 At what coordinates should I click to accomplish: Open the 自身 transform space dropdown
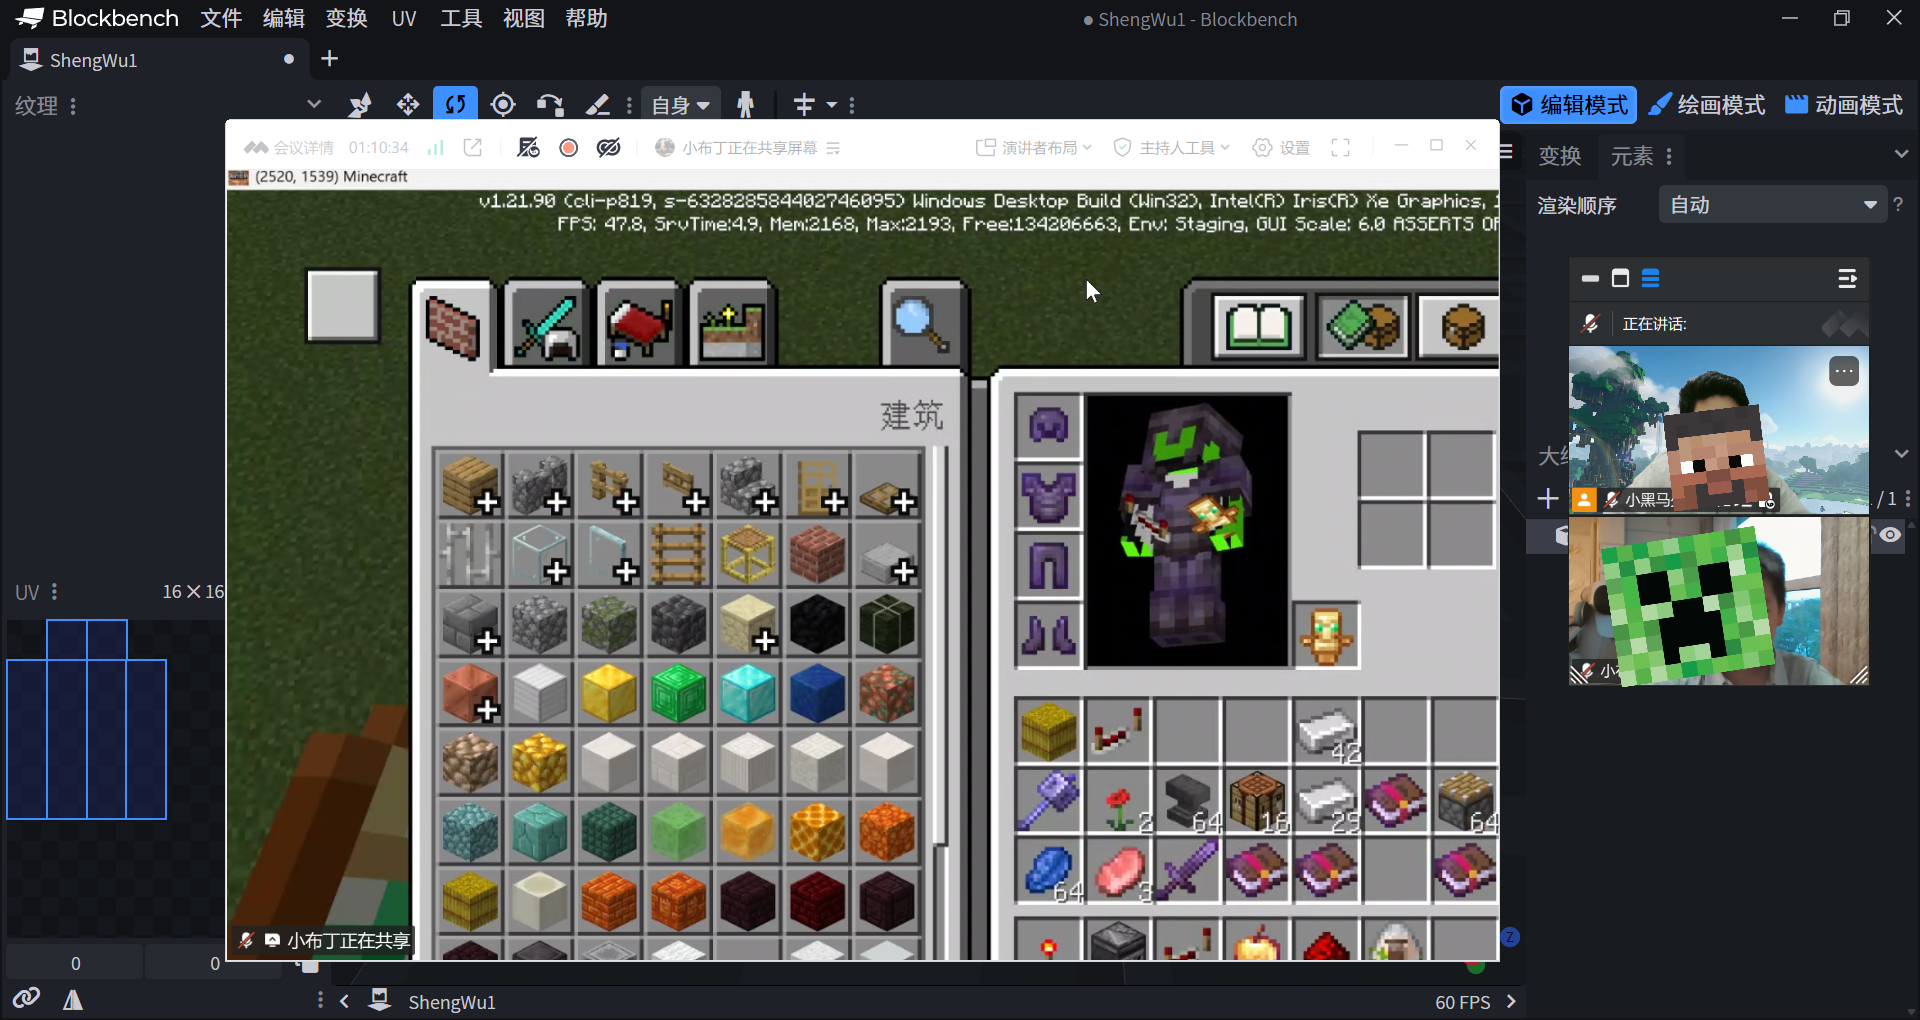tap(680, 104)
